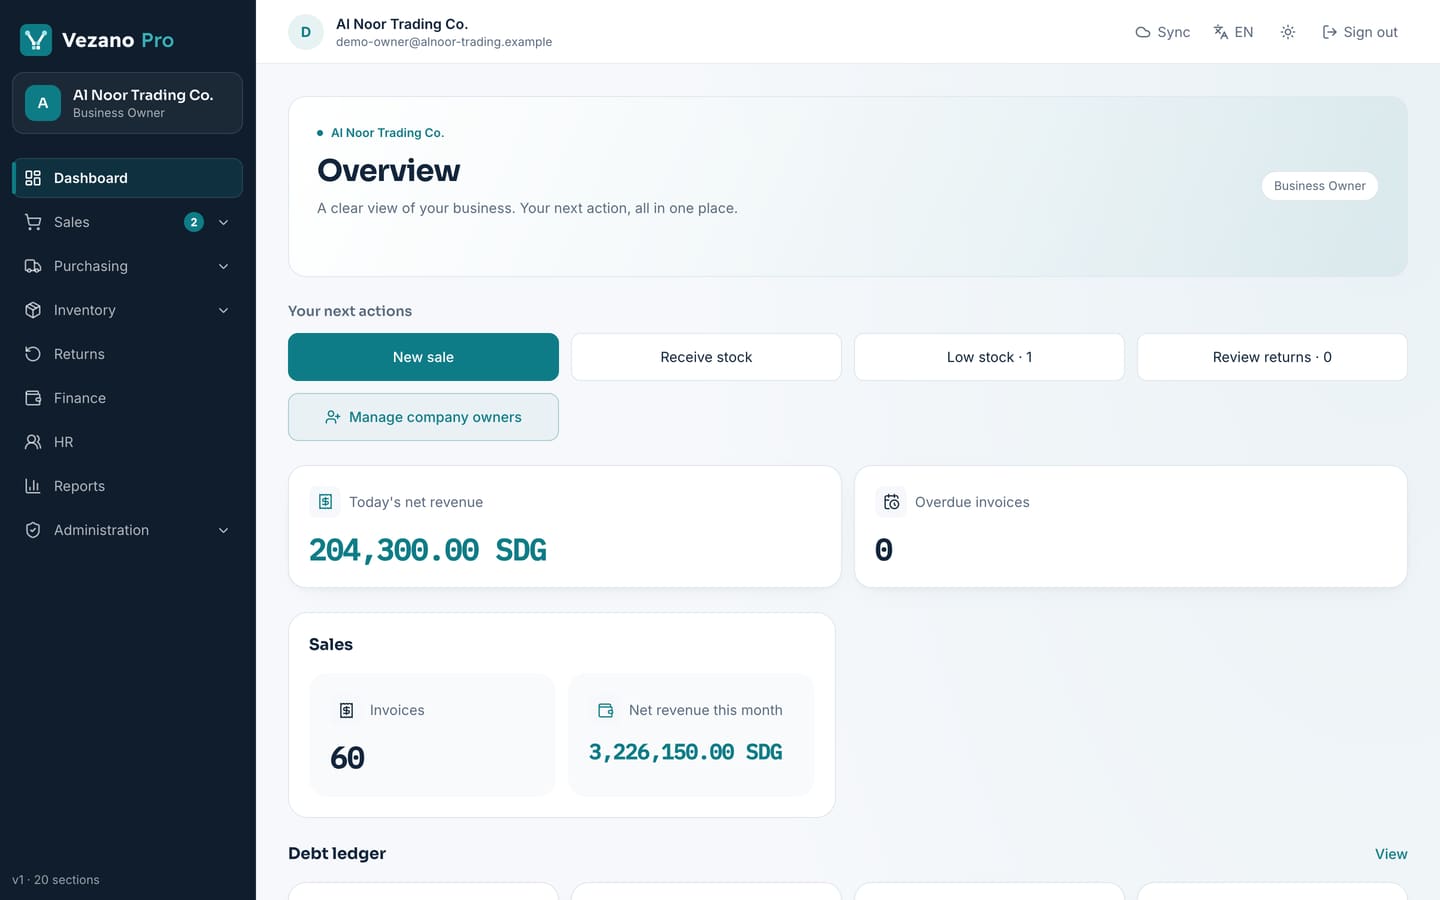Expand the Inventory menu chevron

(x=224, y=310)
